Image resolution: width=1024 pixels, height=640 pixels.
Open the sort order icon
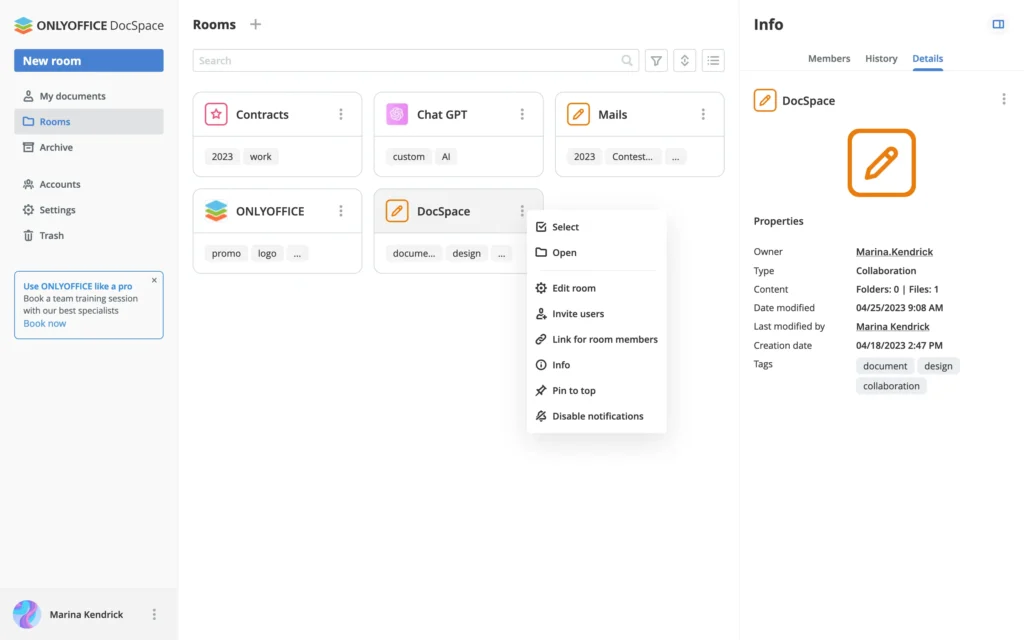[x=684, y=61]
